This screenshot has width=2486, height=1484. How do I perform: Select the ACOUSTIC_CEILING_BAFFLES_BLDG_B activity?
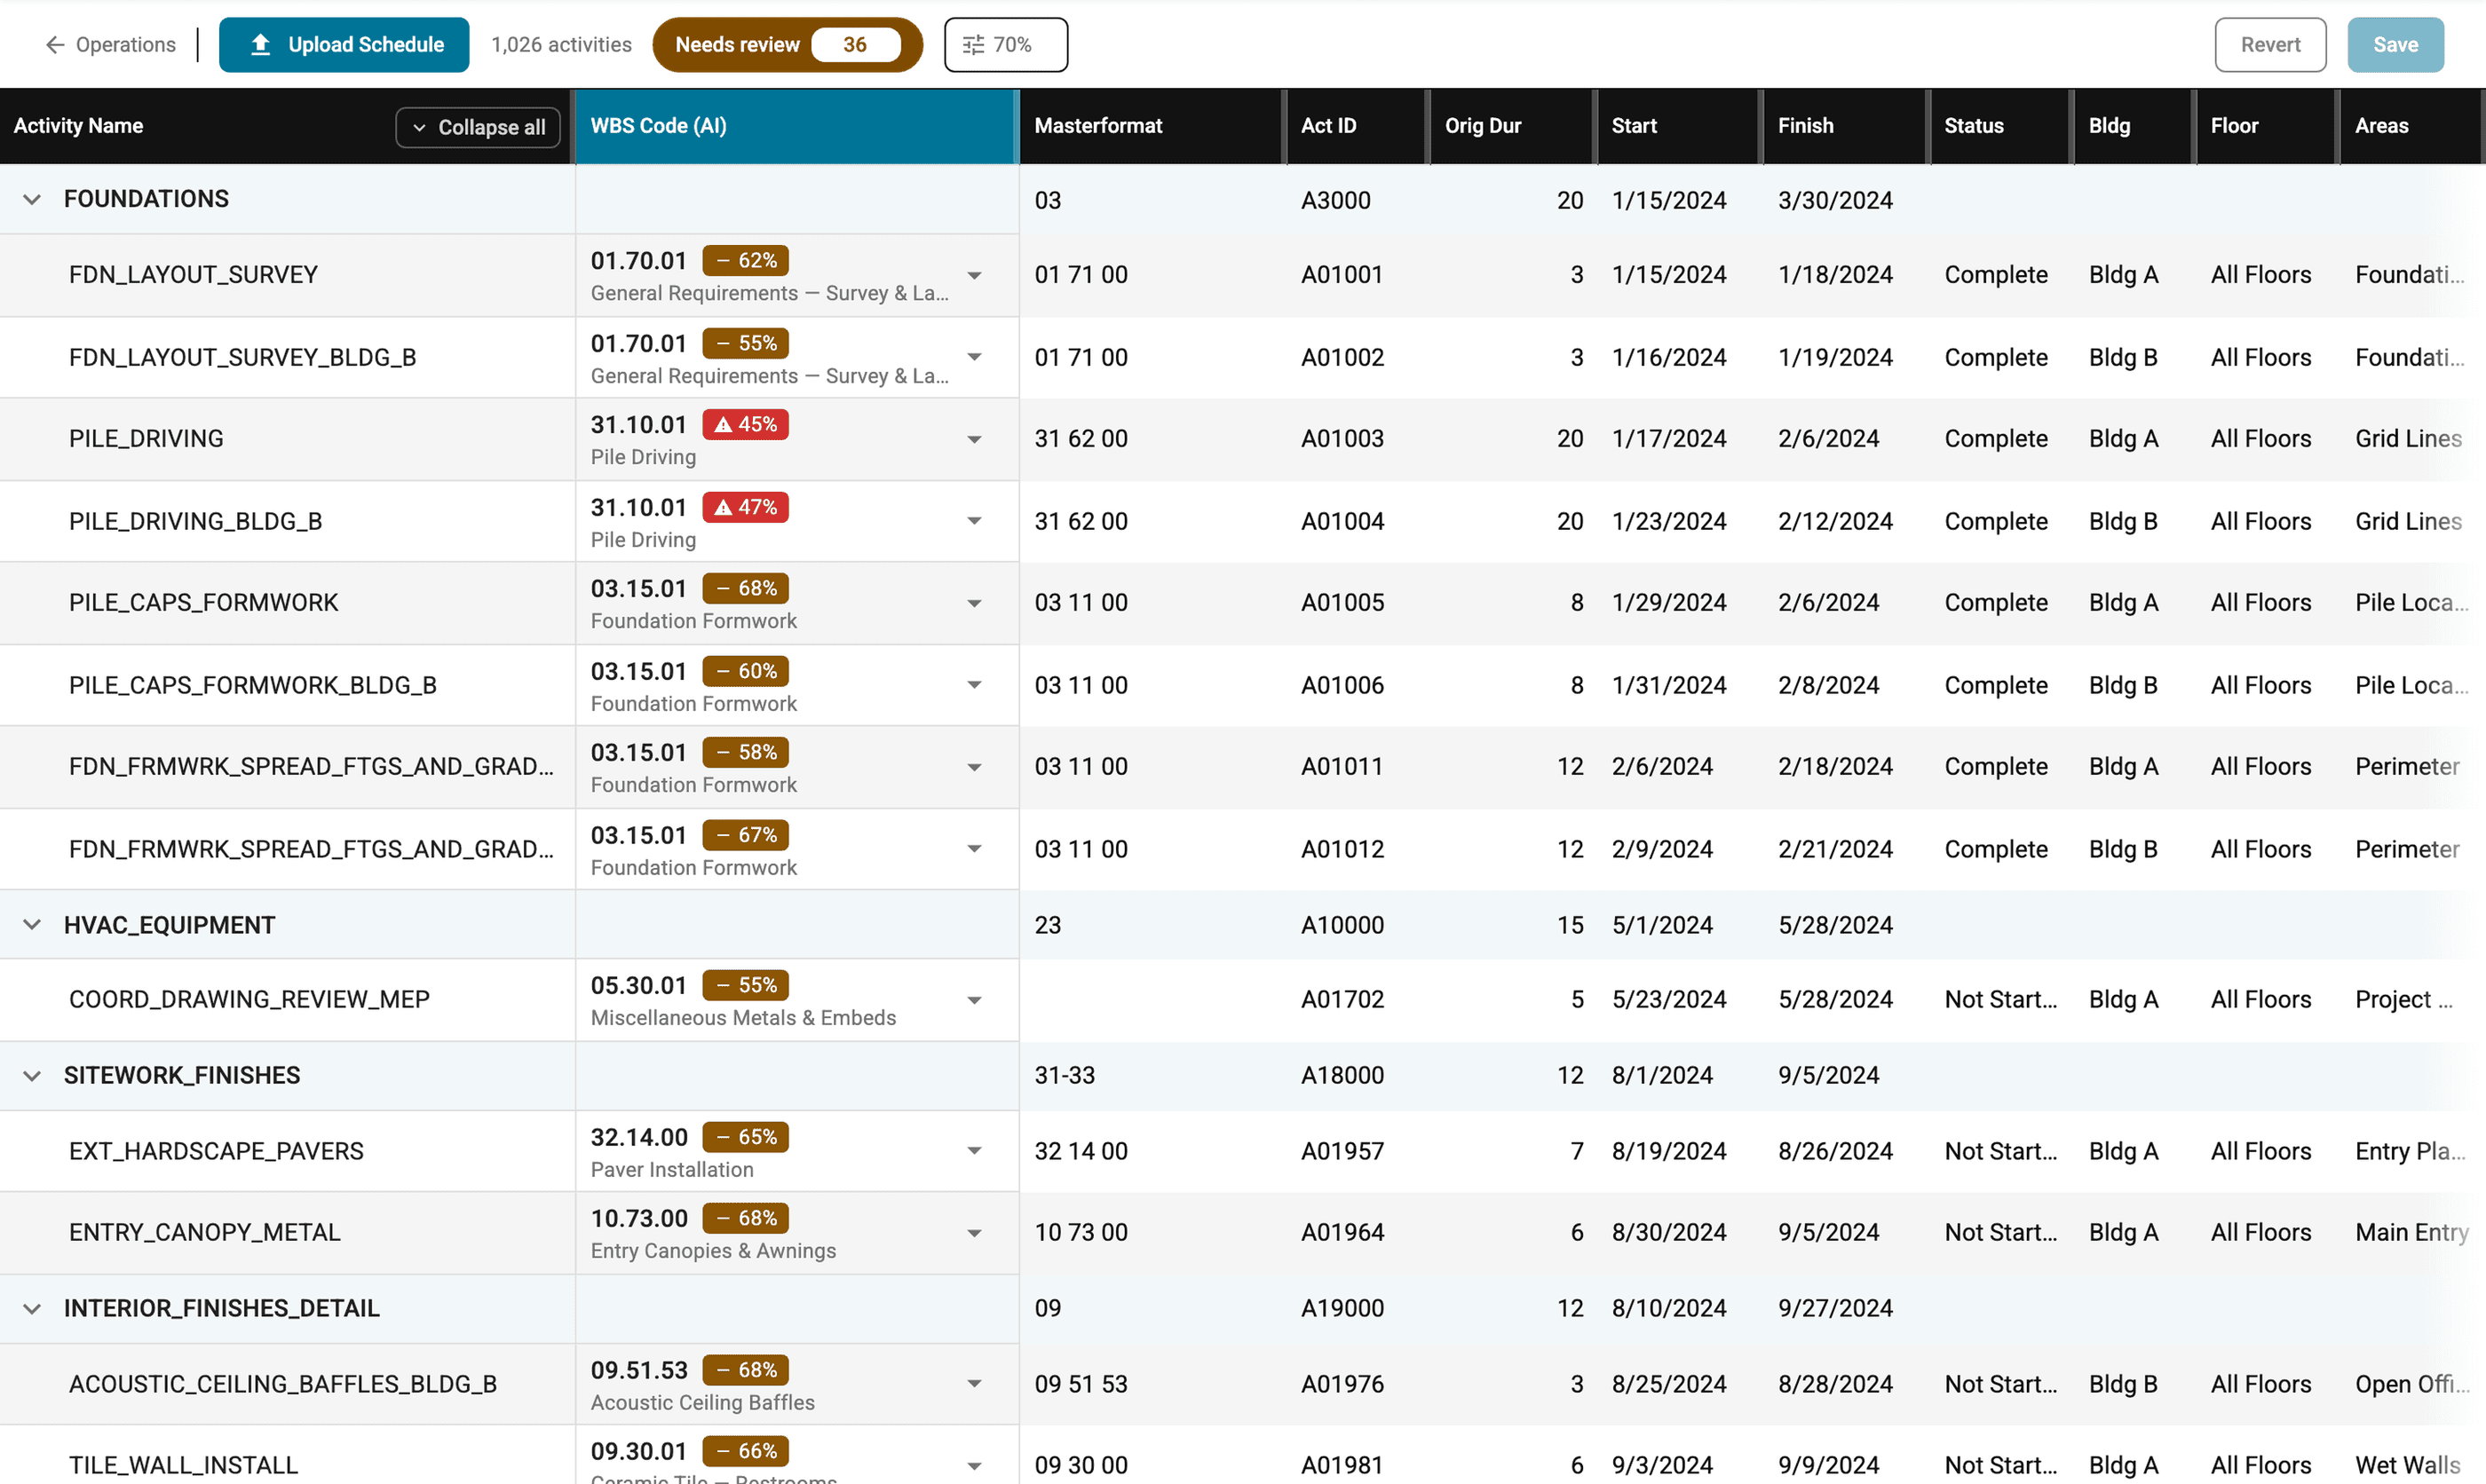point(283,1384)
